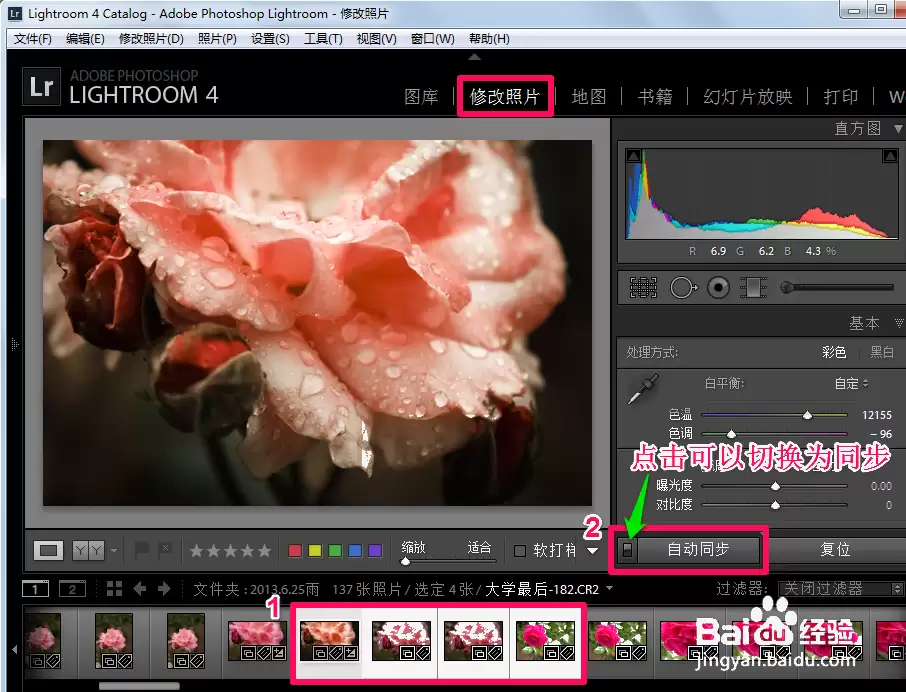Open the white balance 自定 dropdown
Viewport: 906px width, 692px height.
click(851, 384)
